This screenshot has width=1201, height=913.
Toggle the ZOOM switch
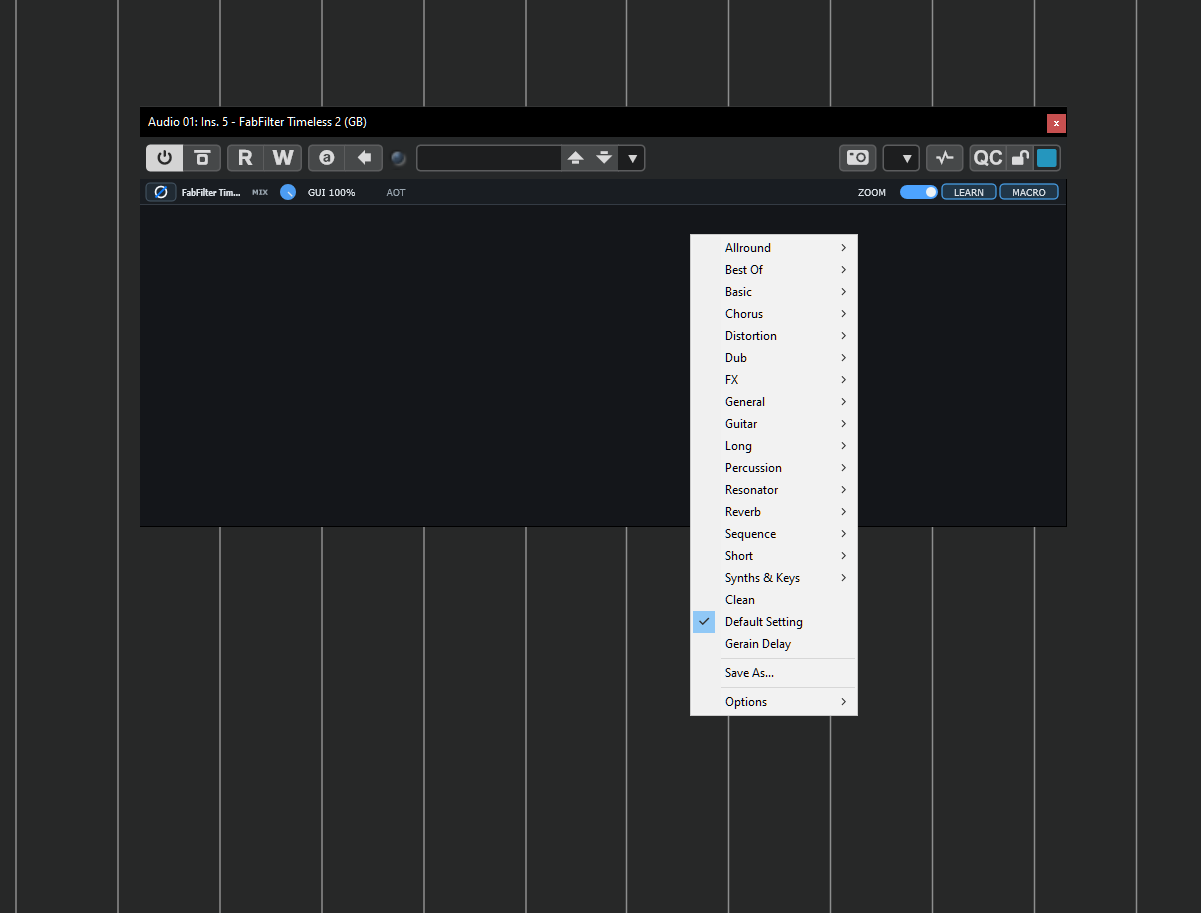click(919, 192)
